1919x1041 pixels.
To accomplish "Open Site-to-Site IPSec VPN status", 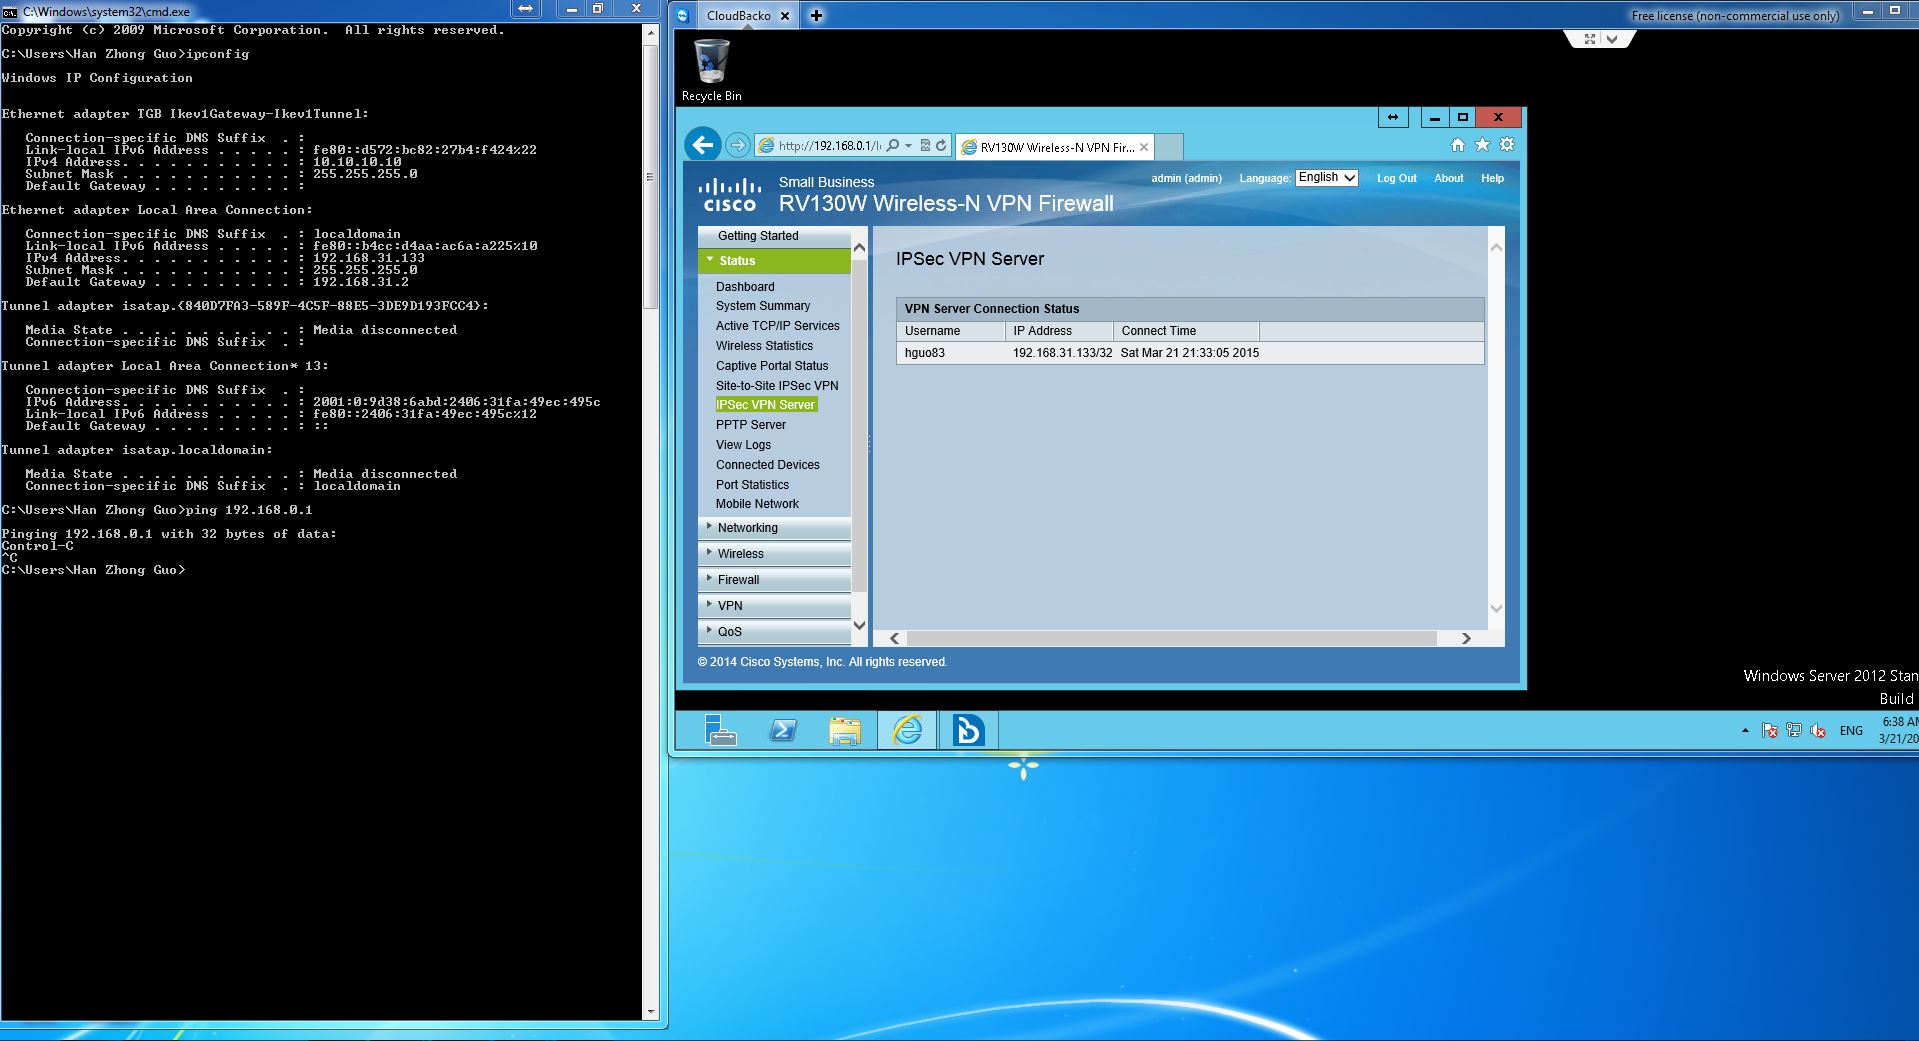I will point(777,386).
